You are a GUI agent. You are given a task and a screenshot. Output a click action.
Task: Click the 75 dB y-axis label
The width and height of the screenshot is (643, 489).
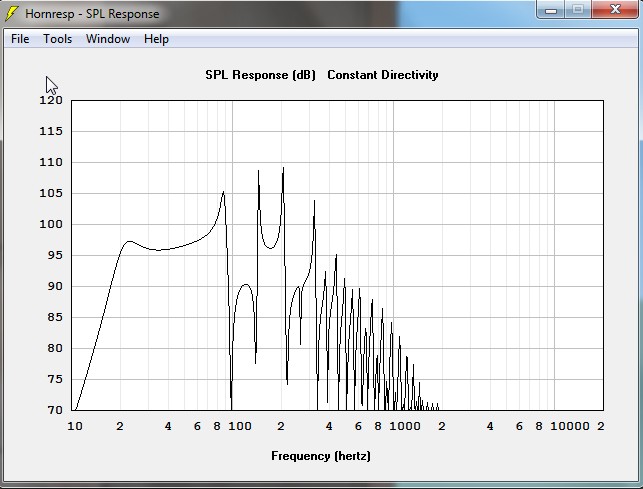click(x=55, y=379)
